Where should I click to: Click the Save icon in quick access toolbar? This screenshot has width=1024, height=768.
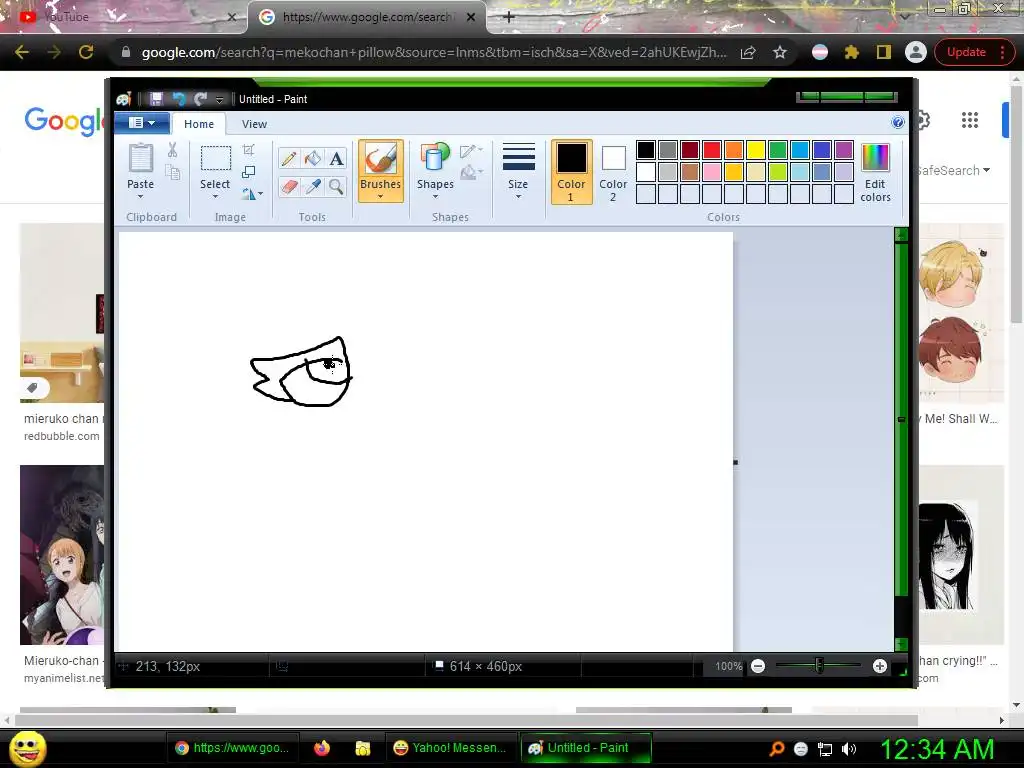tap(156, 99)
